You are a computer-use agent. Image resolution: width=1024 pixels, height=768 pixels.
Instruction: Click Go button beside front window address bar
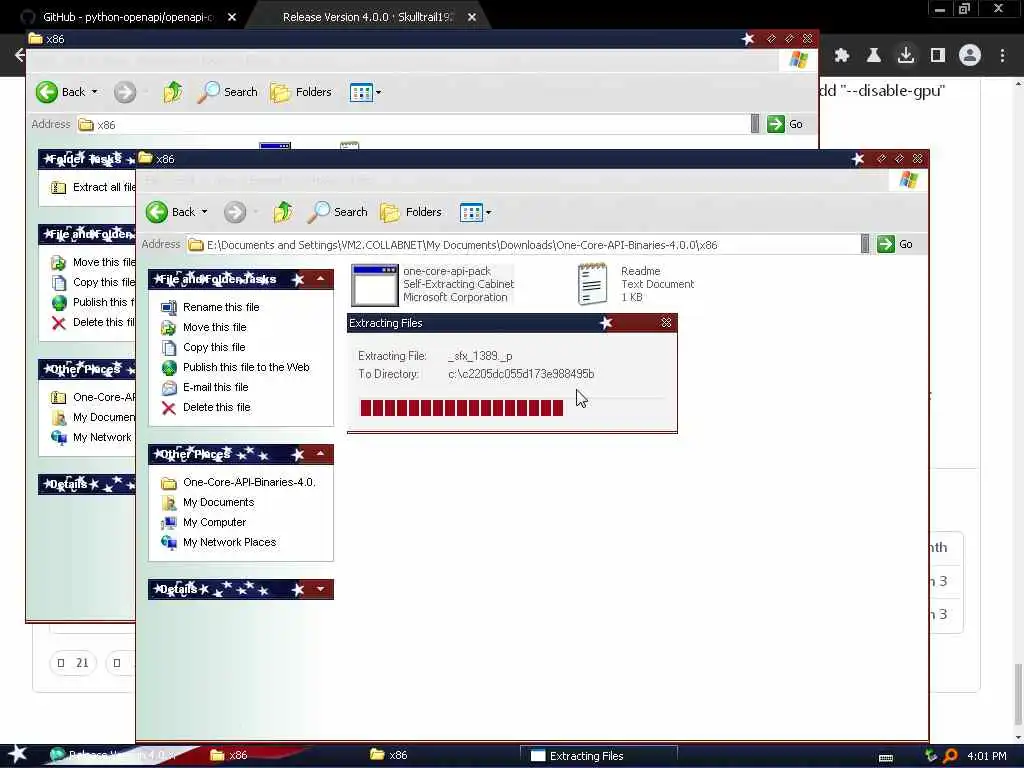pos(895,244)
